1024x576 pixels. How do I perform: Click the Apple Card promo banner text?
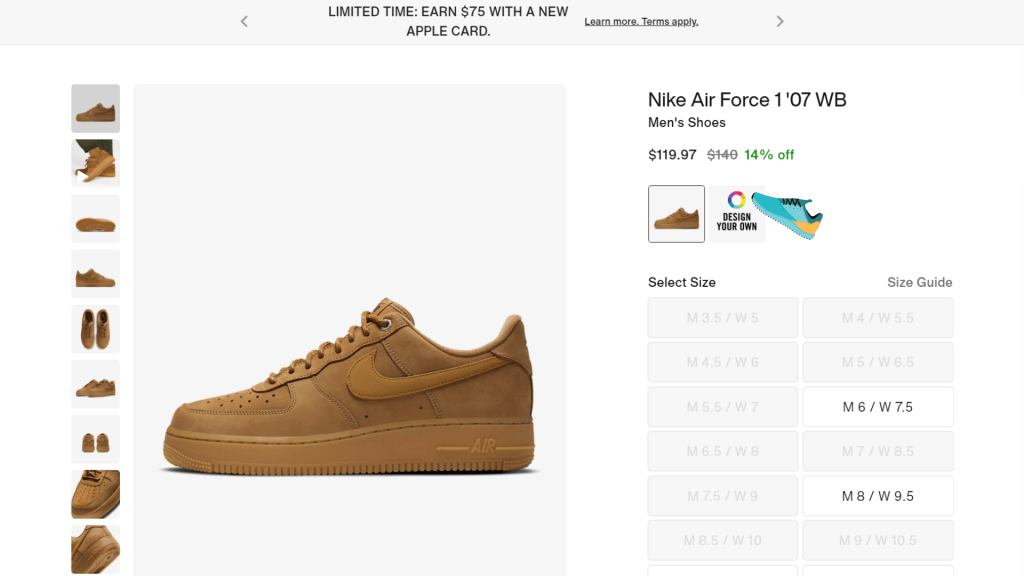[x=448, y=22]
